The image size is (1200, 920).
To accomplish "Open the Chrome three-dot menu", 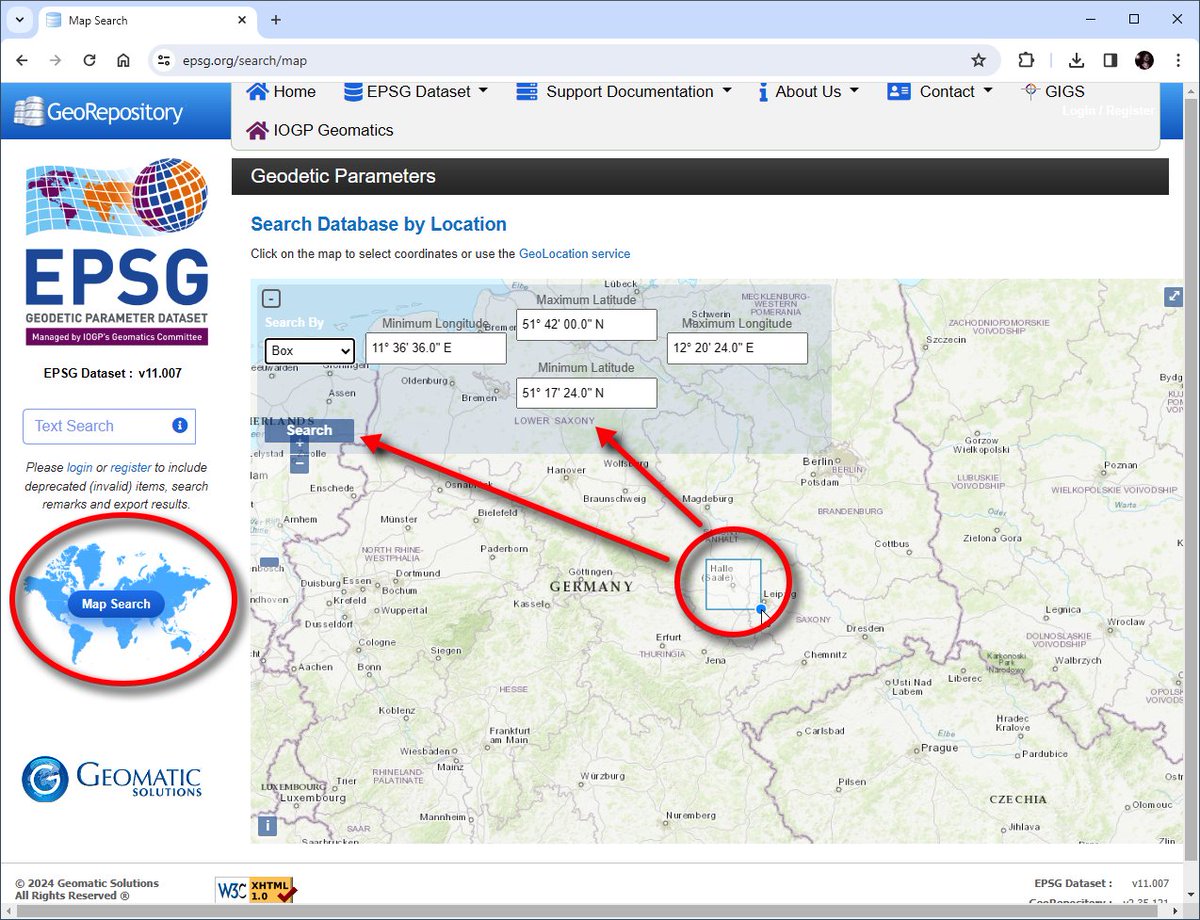I will coord(1177,60).
